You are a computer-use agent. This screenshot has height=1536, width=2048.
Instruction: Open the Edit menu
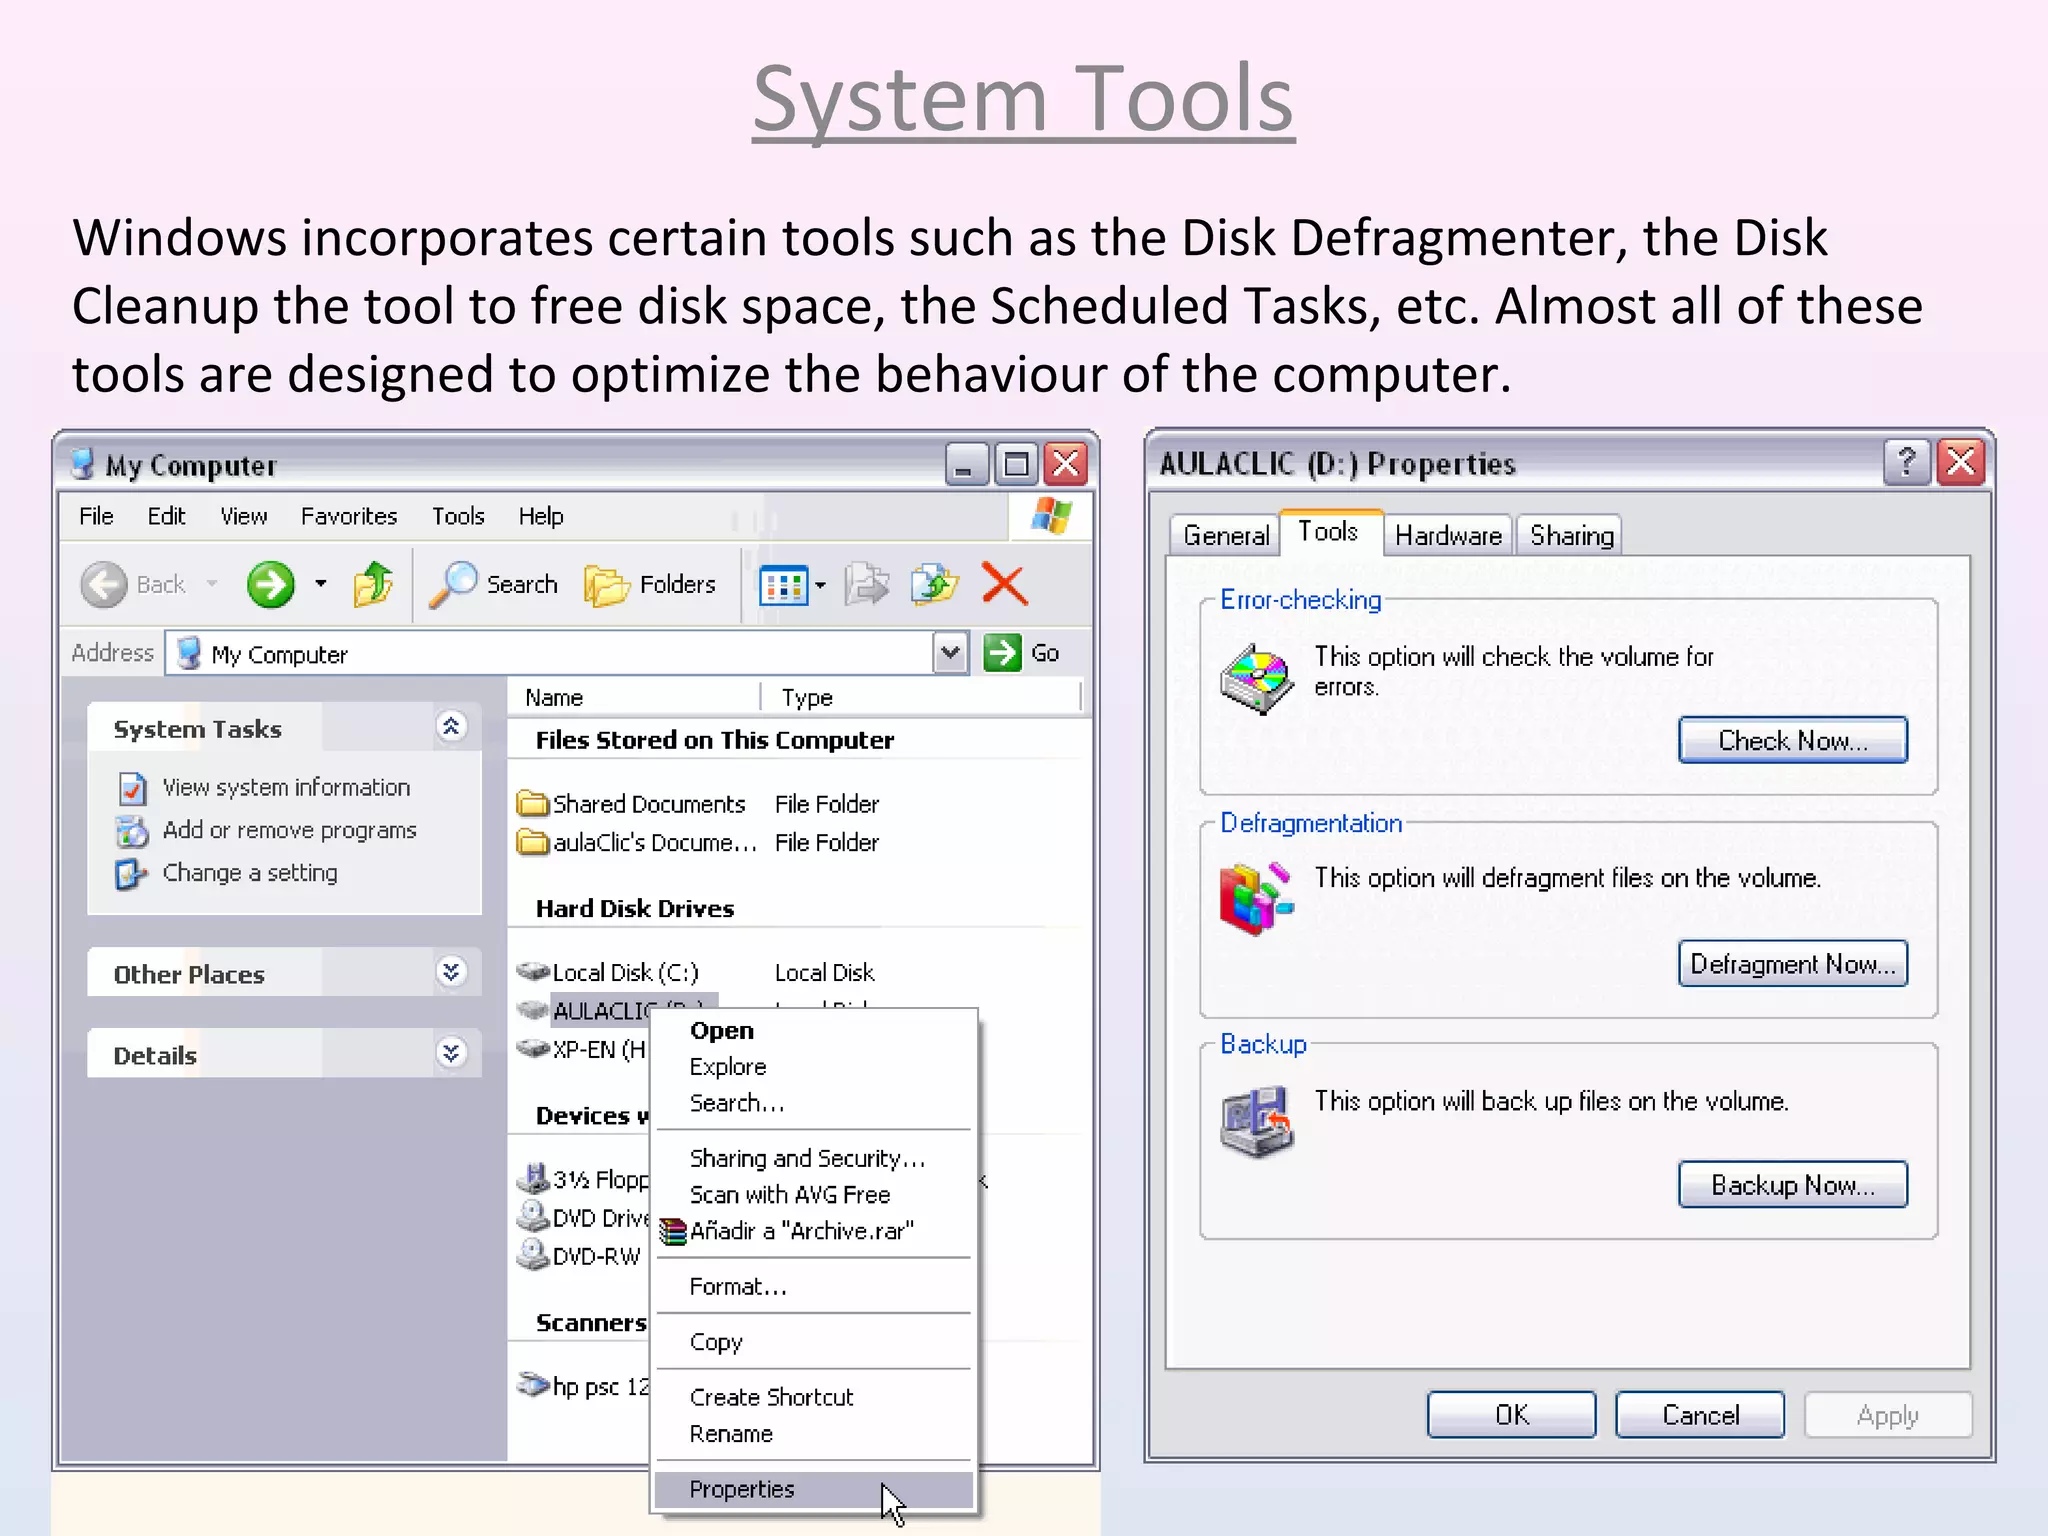tap(166, 516)
